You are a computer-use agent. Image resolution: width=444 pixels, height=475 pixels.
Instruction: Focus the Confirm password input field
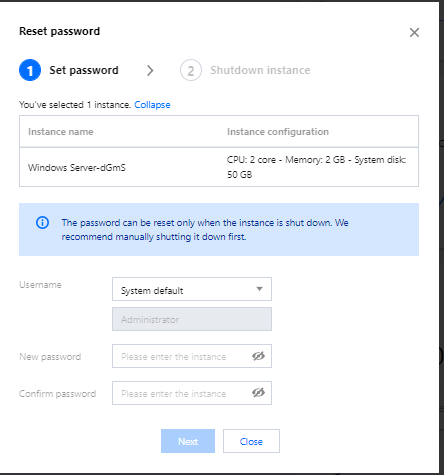click(192, 393)
